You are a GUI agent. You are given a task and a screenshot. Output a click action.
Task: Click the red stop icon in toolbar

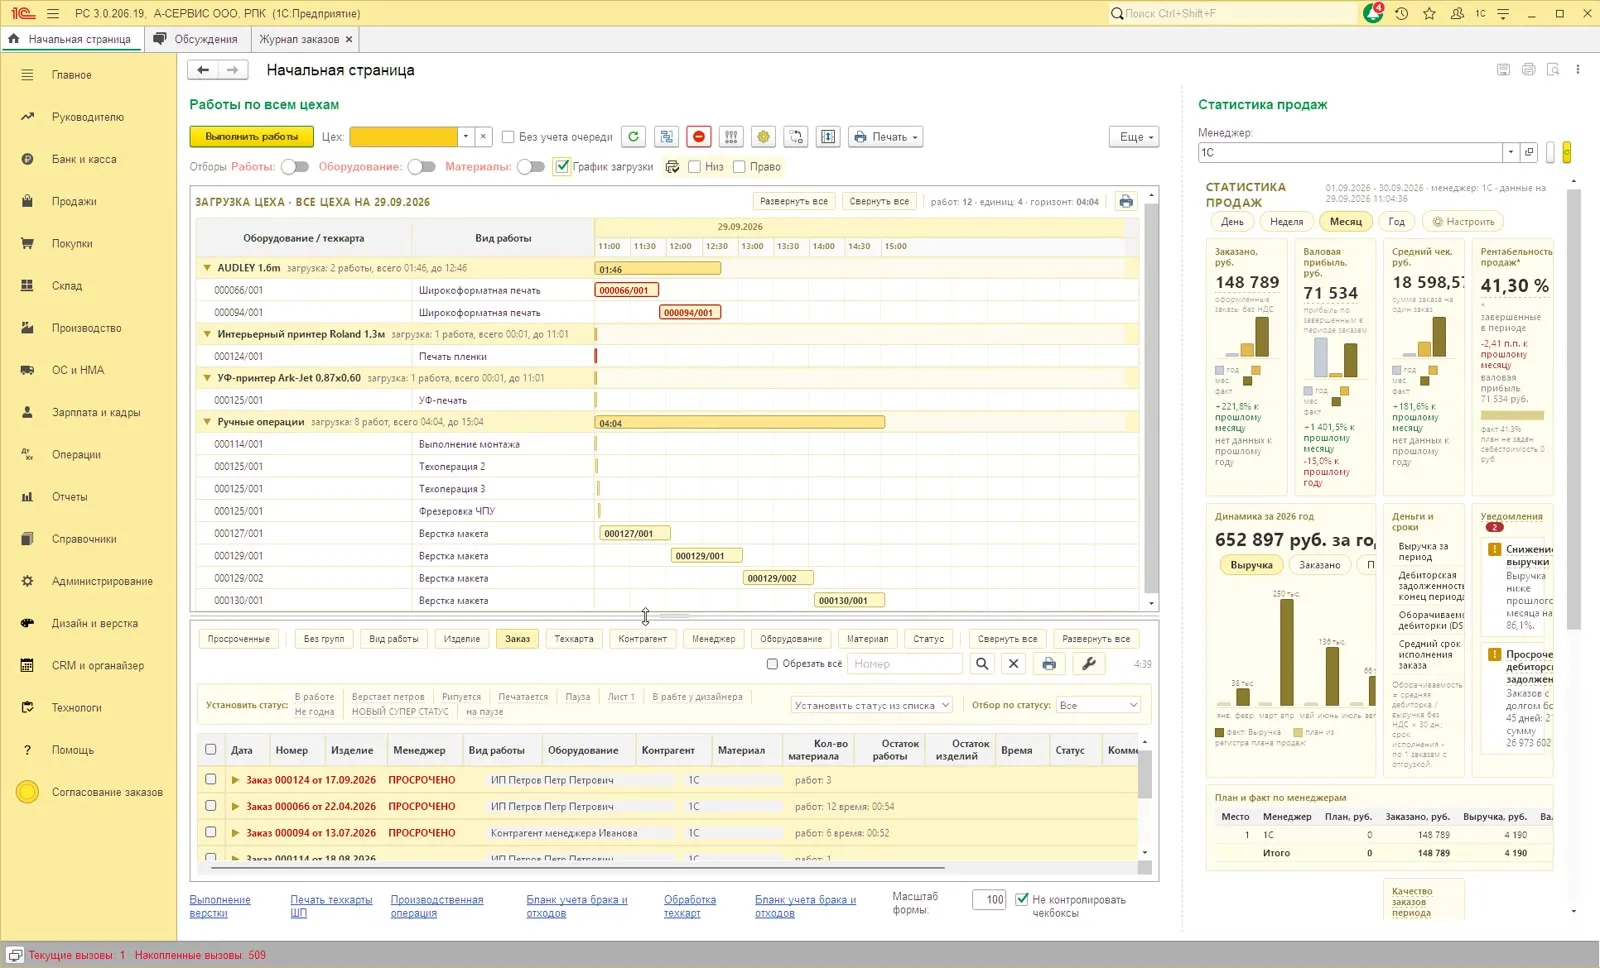699,137
